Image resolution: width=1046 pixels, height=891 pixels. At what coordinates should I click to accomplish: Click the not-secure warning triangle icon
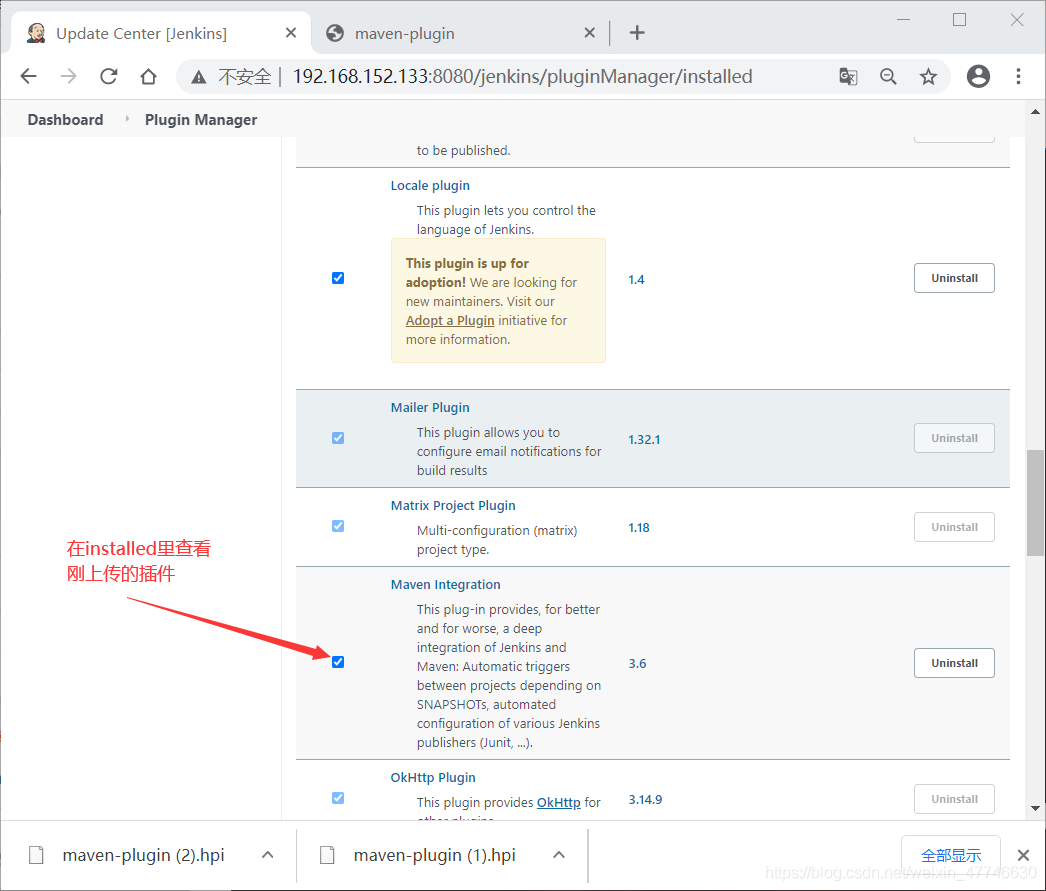[199, 77]
